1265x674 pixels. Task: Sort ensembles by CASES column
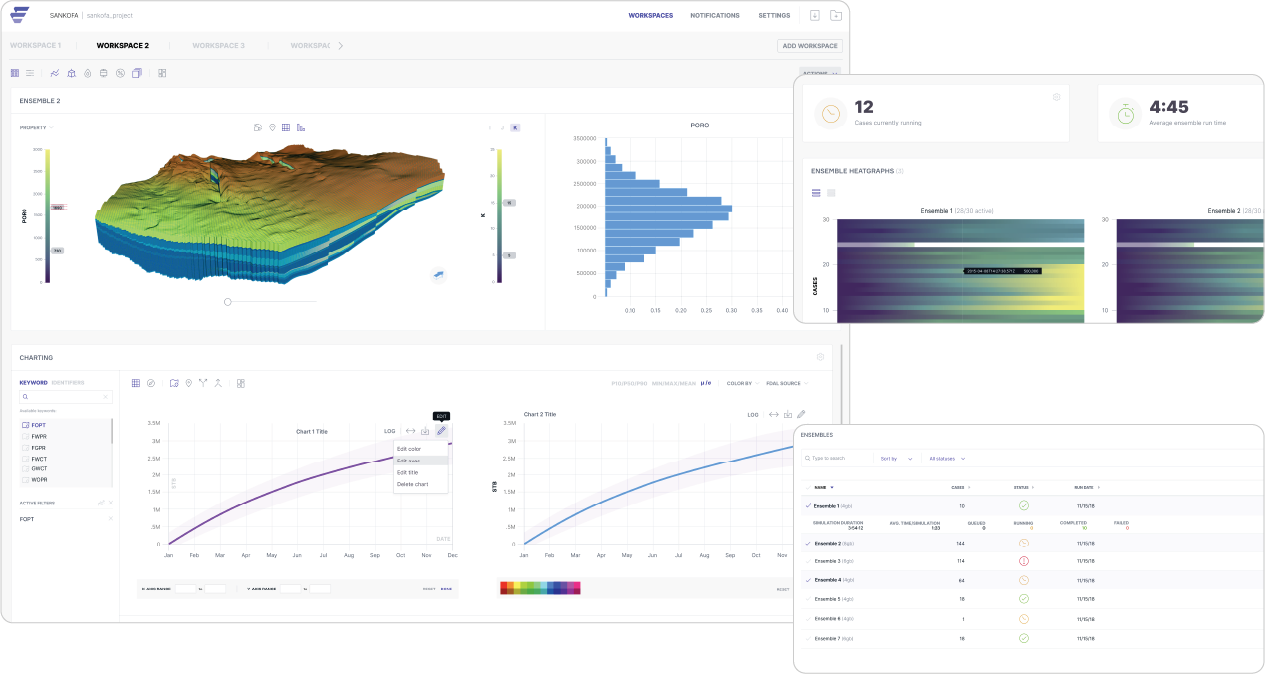coord(960,487)
